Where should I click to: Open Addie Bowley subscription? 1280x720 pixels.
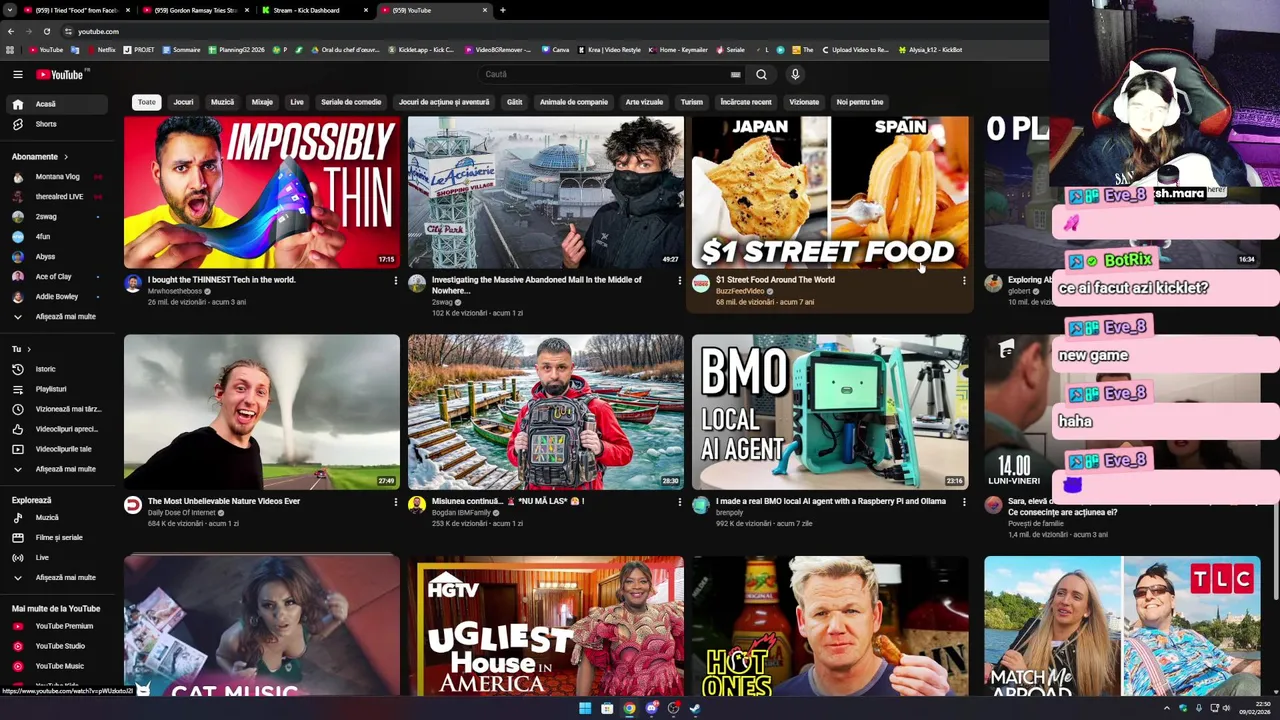[58, 297]
